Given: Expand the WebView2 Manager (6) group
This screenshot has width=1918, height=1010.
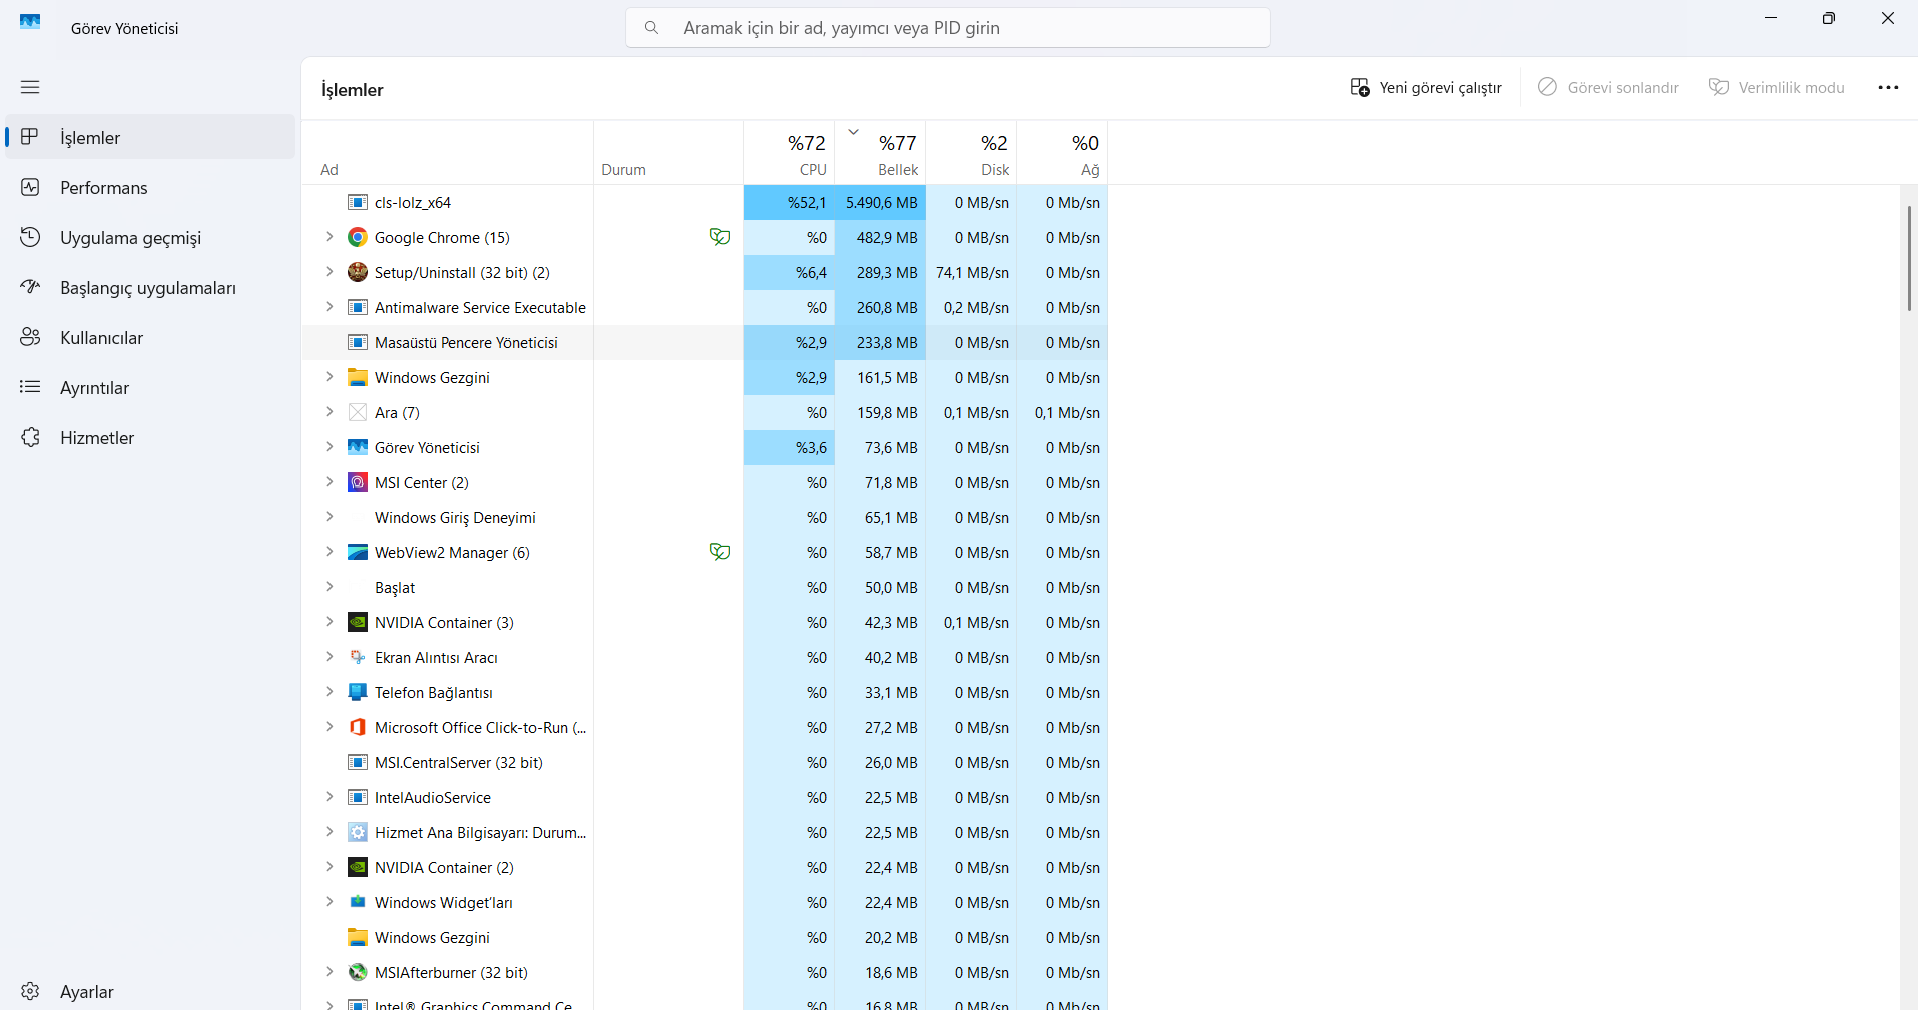Looking at the screenshot, I should click(x=329, y=552).
